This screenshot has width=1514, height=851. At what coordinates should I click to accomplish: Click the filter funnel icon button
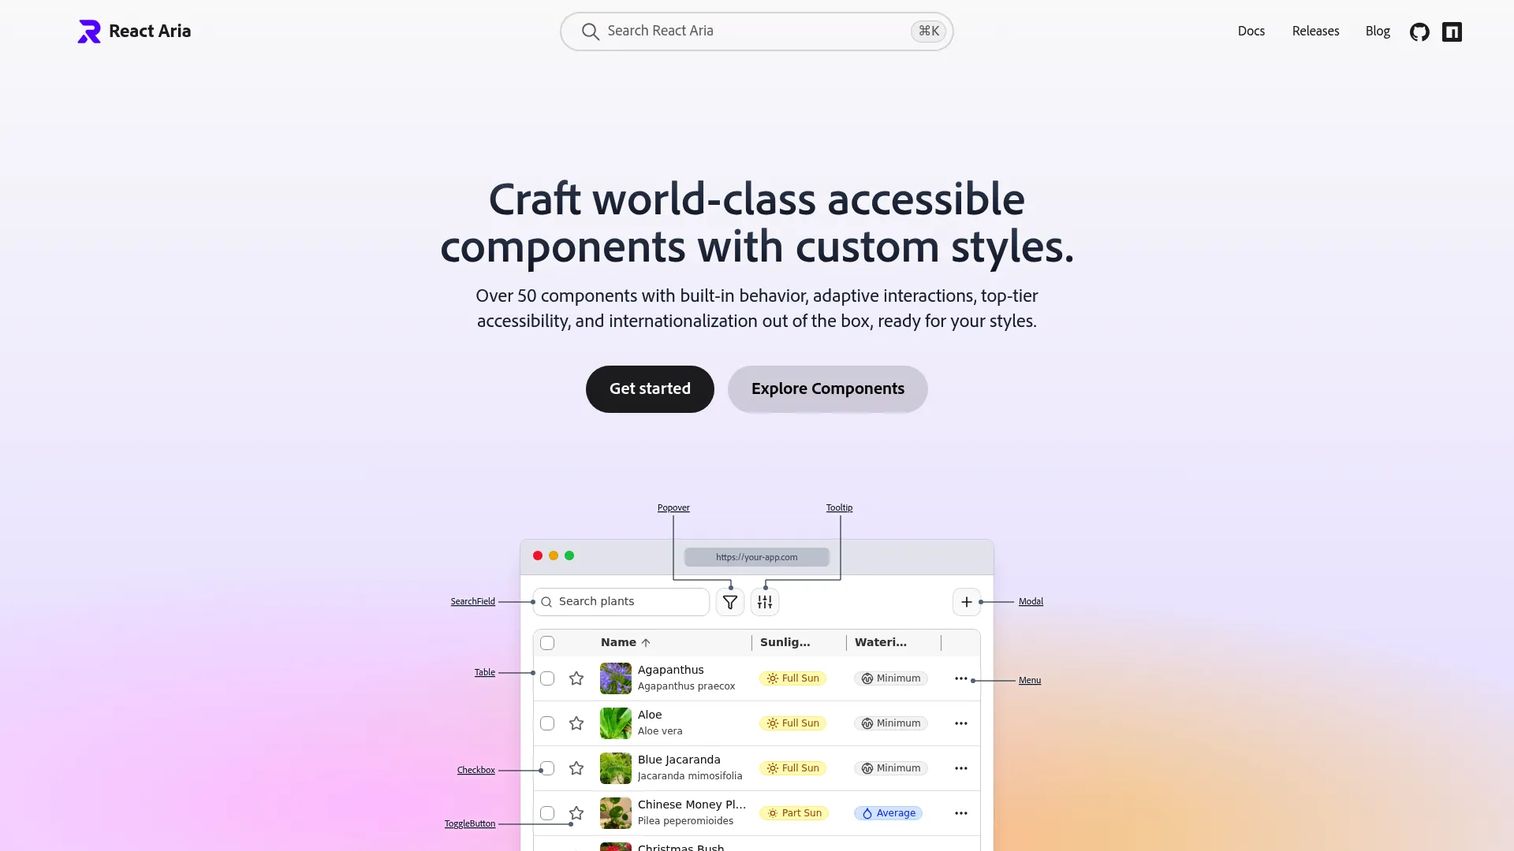(730, 602)
